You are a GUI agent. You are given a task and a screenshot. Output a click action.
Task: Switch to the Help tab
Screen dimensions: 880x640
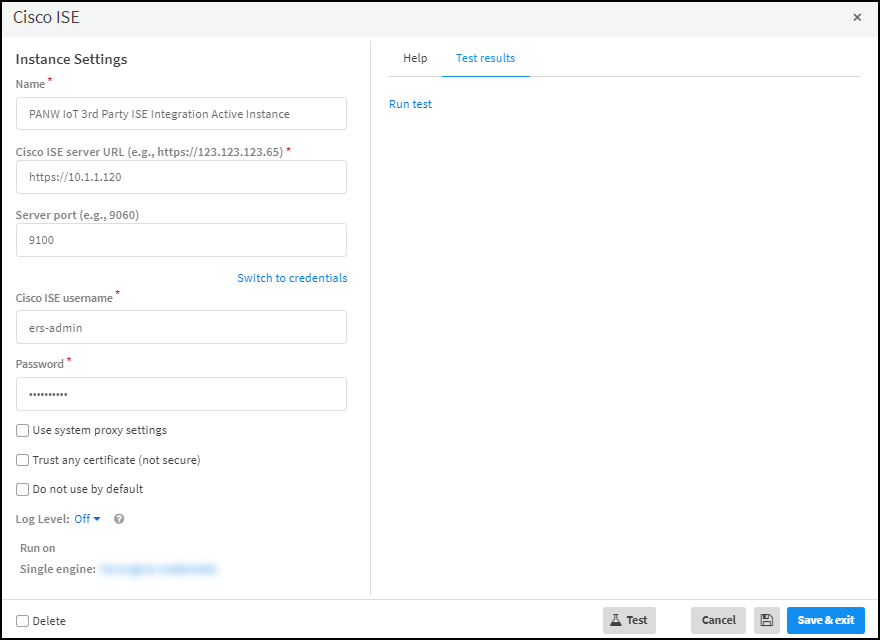[415, 58]
